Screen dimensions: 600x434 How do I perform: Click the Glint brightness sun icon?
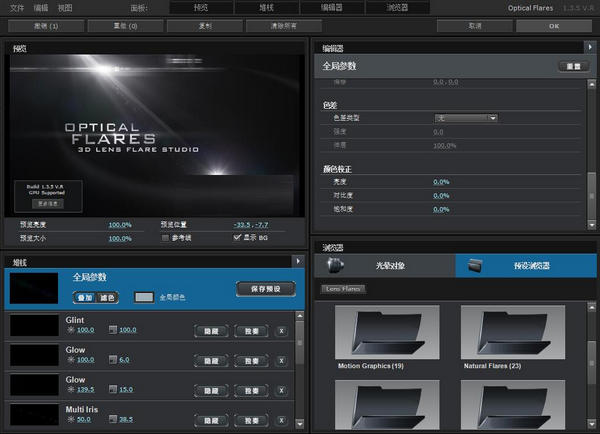(x=69, y=330)
